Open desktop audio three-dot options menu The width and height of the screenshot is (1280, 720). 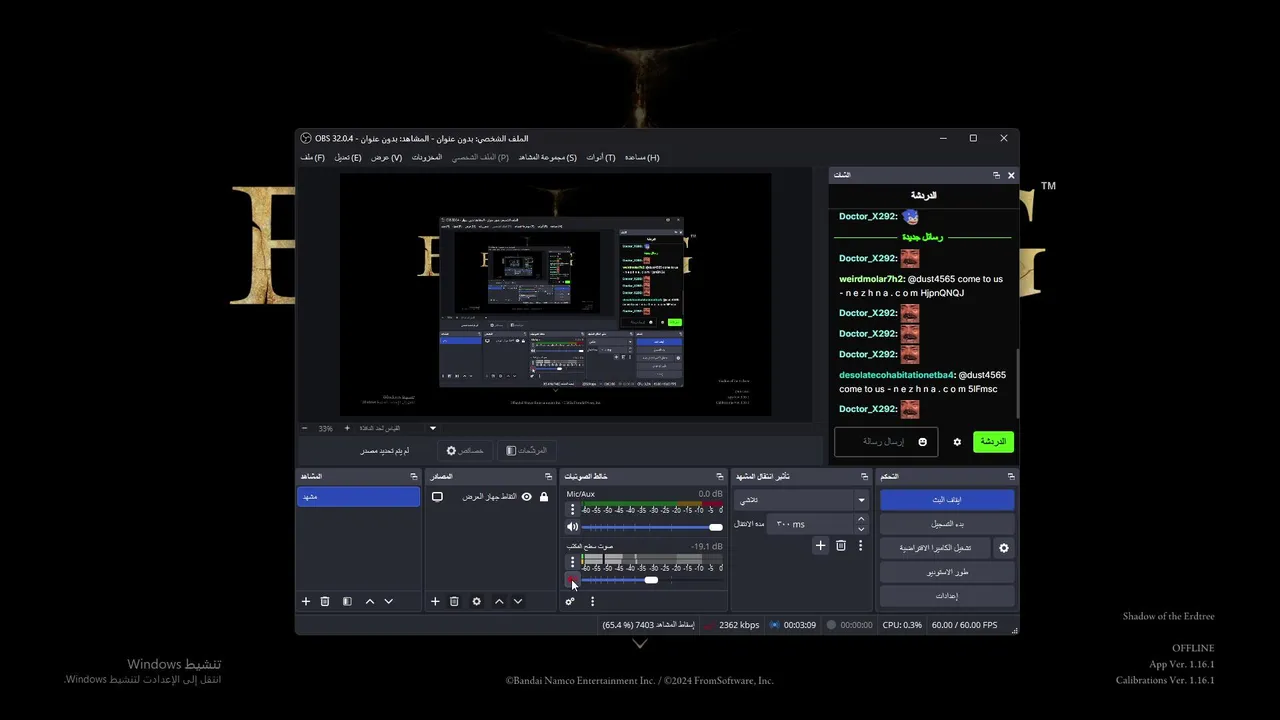(572, 562)
